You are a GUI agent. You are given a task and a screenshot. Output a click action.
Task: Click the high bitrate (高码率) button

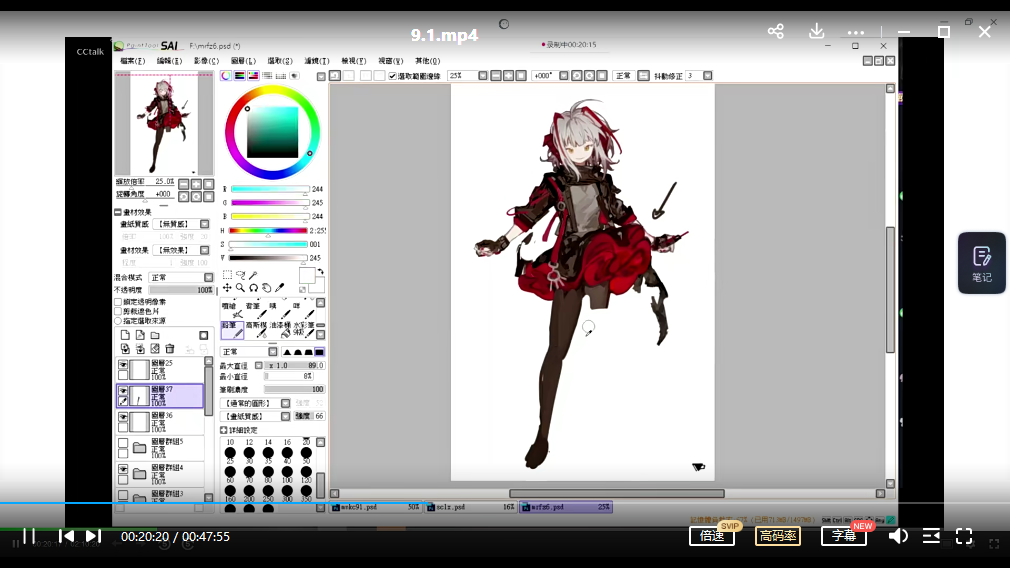tap(778, 536)
